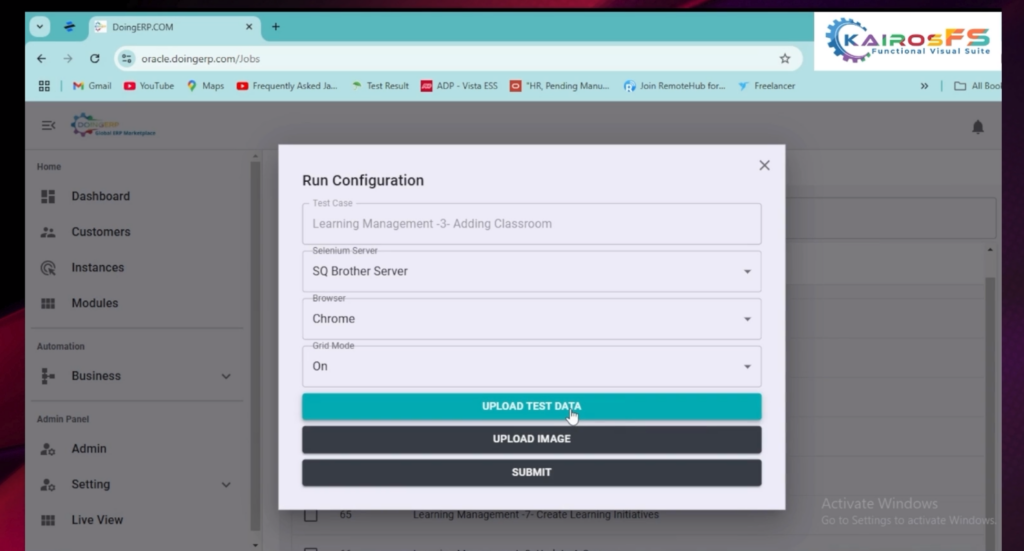This screenshot has height=551, width=1024.
Task: Submit the run configuration
Action: pyautogui.click(x=531, y=472)
